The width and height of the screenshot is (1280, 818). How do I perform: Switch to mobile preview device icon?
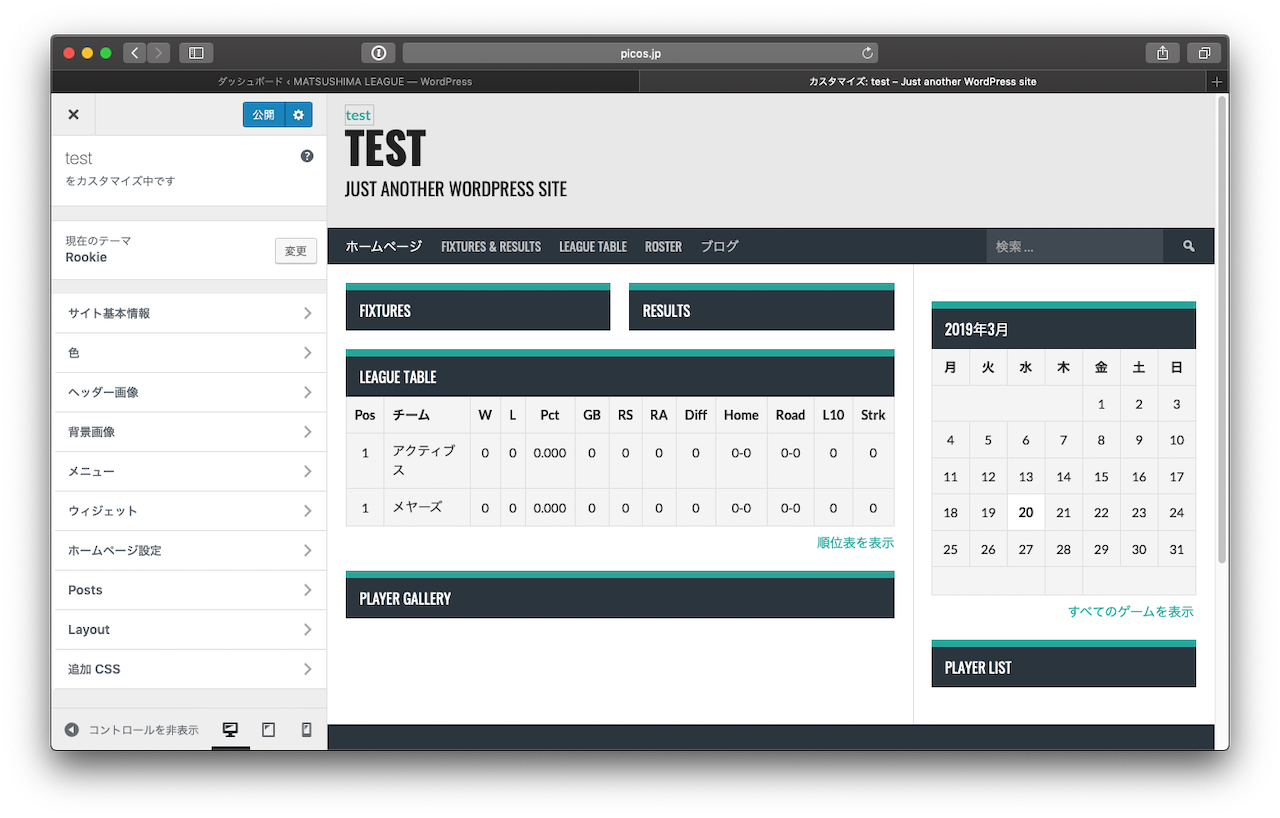[307, 730]
